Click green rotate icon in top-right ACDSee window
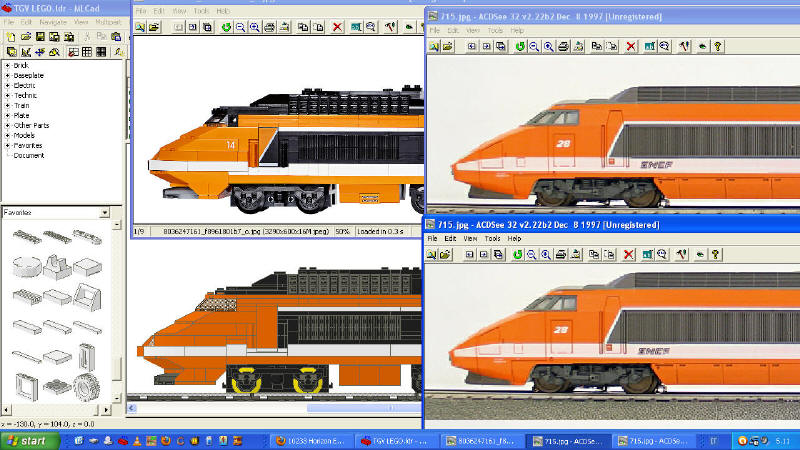The width and height of the screenshot is (800, 450). (x=520, y=46)
